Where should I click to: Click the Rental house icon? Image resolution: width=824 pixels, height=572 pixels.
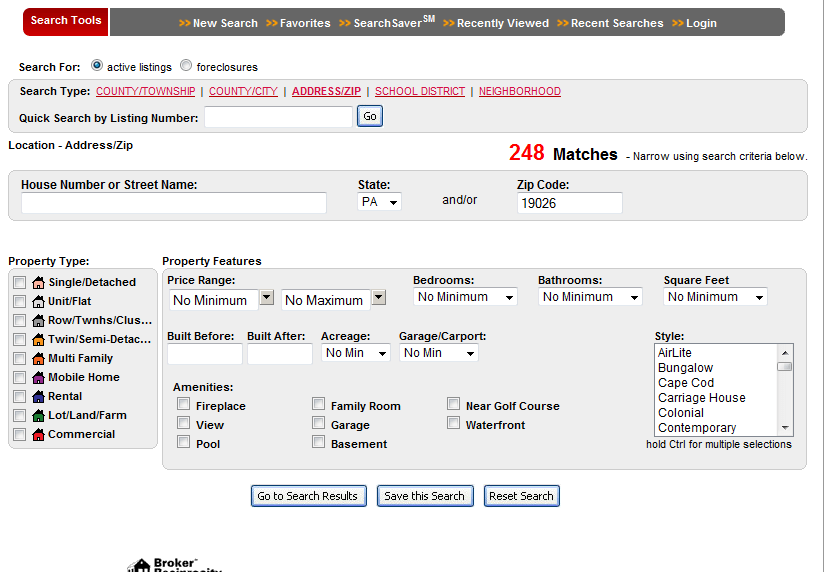point(38,396)
